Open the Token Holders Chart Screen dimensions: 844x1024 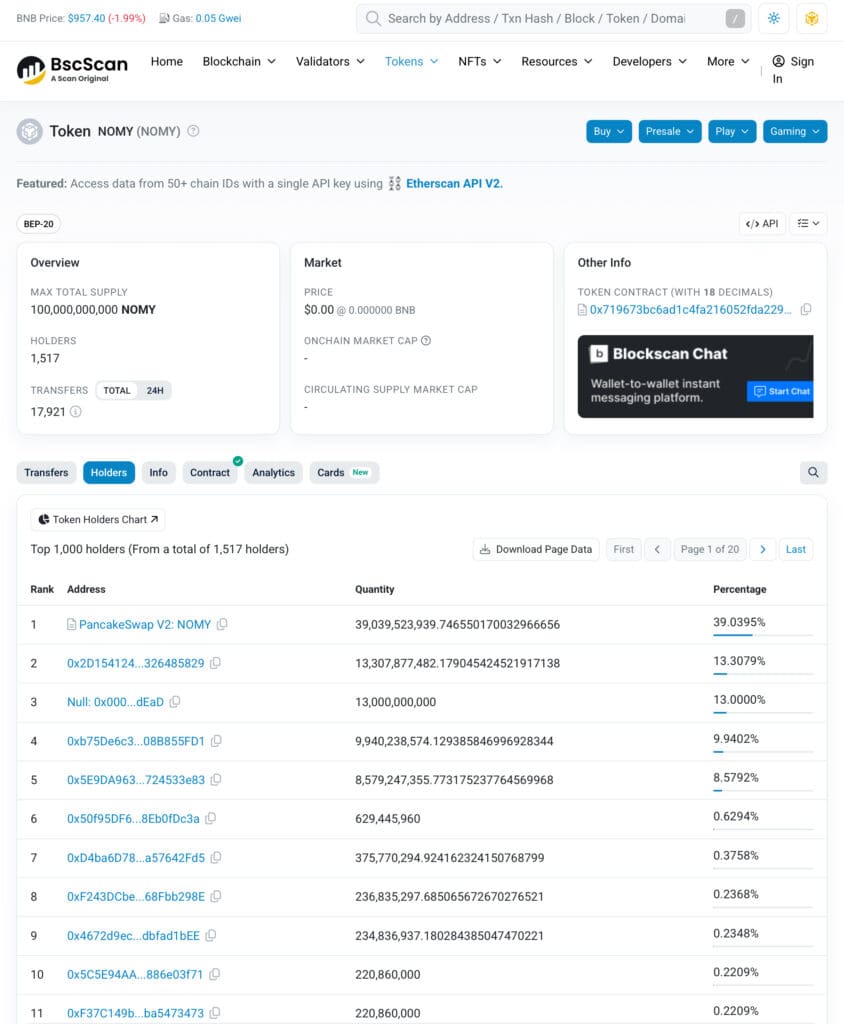click(97, 519)
